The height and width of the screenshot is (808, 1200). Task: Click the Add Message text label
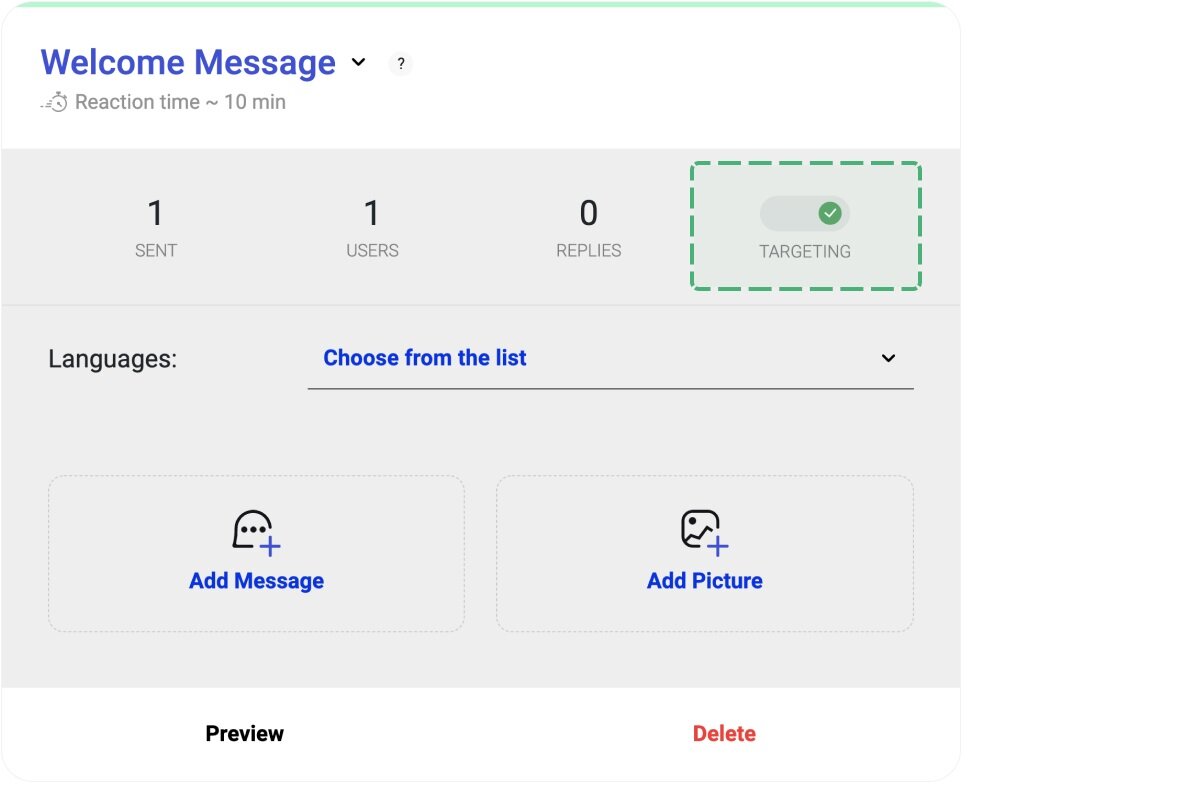coord(256,581)
